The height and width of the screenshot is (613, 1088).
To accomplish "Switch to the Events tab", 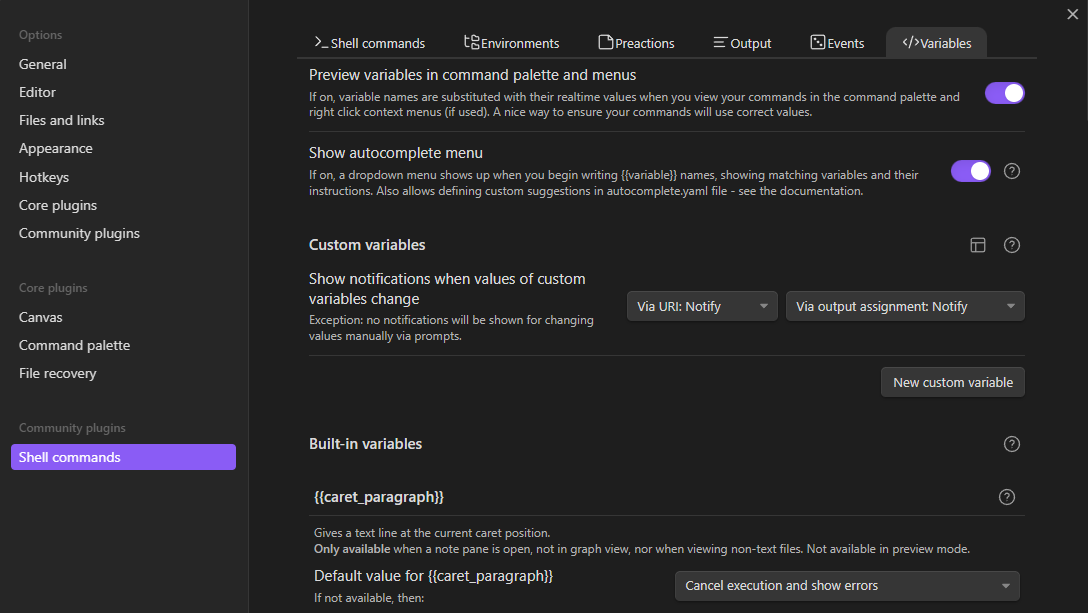I will [x=837, y=43].
